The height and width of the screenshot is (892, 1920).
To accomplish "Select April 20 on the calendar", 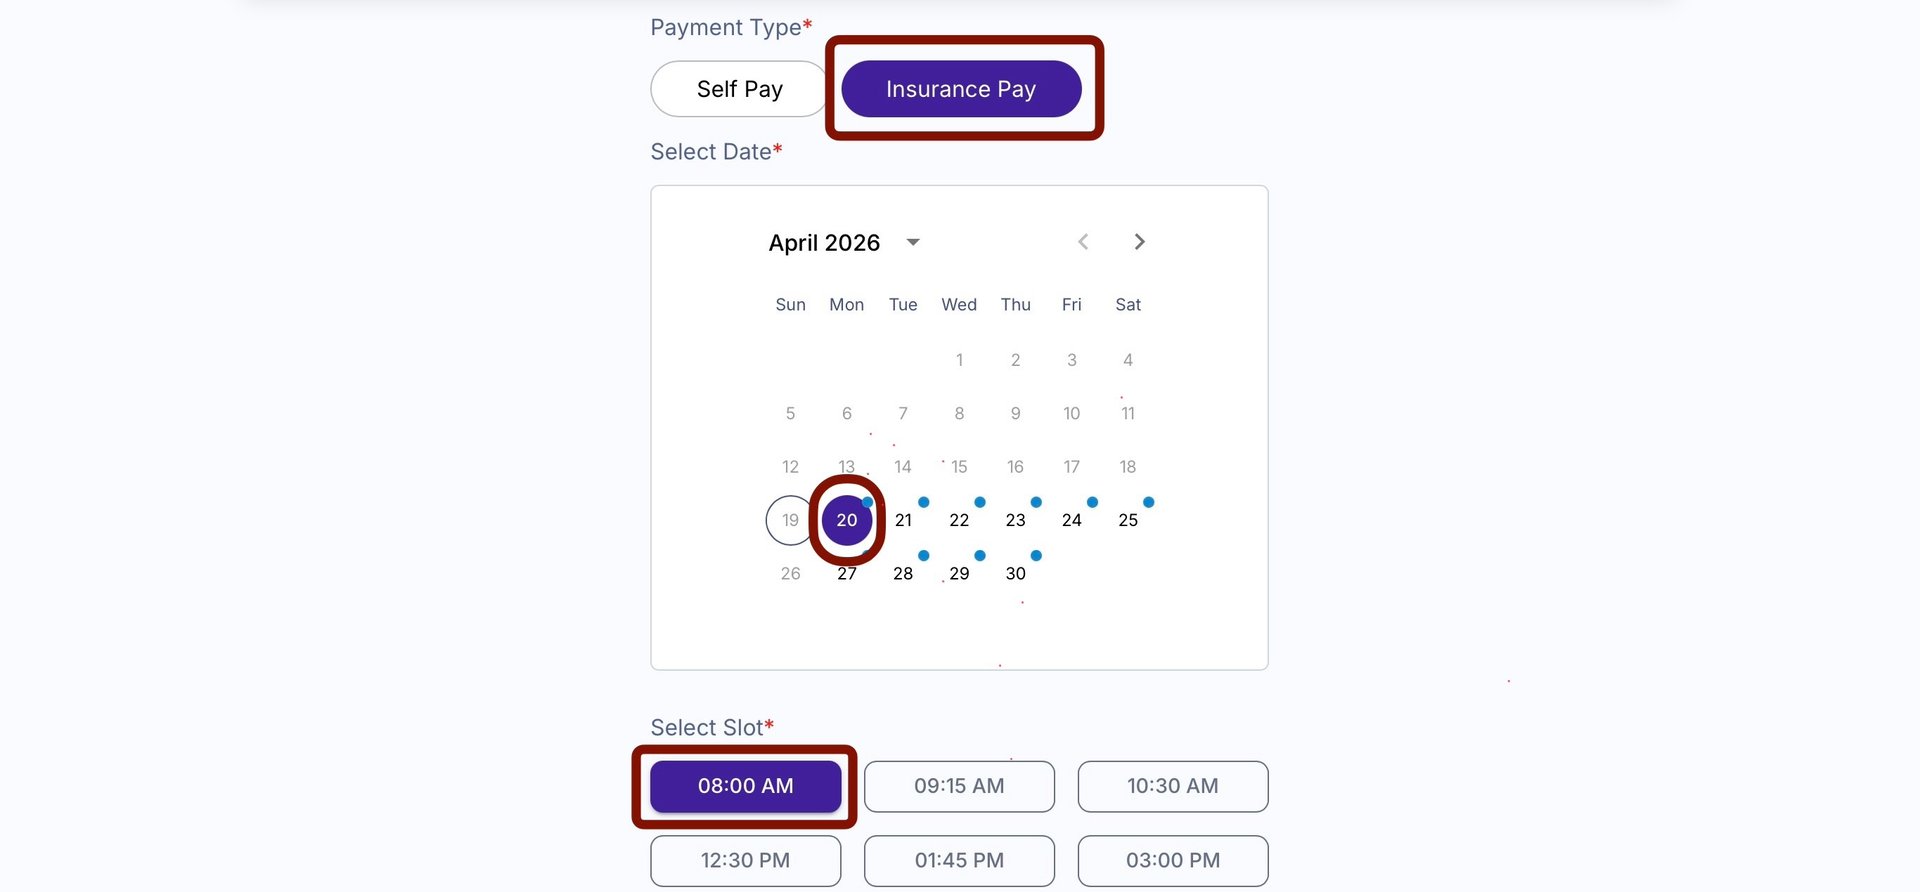I will 847,520.
